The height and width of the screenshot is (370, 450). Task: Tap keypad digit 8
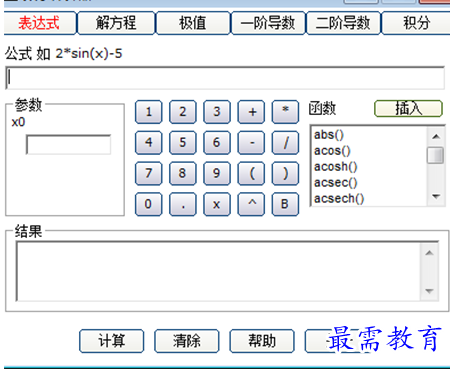pos(183,173)
